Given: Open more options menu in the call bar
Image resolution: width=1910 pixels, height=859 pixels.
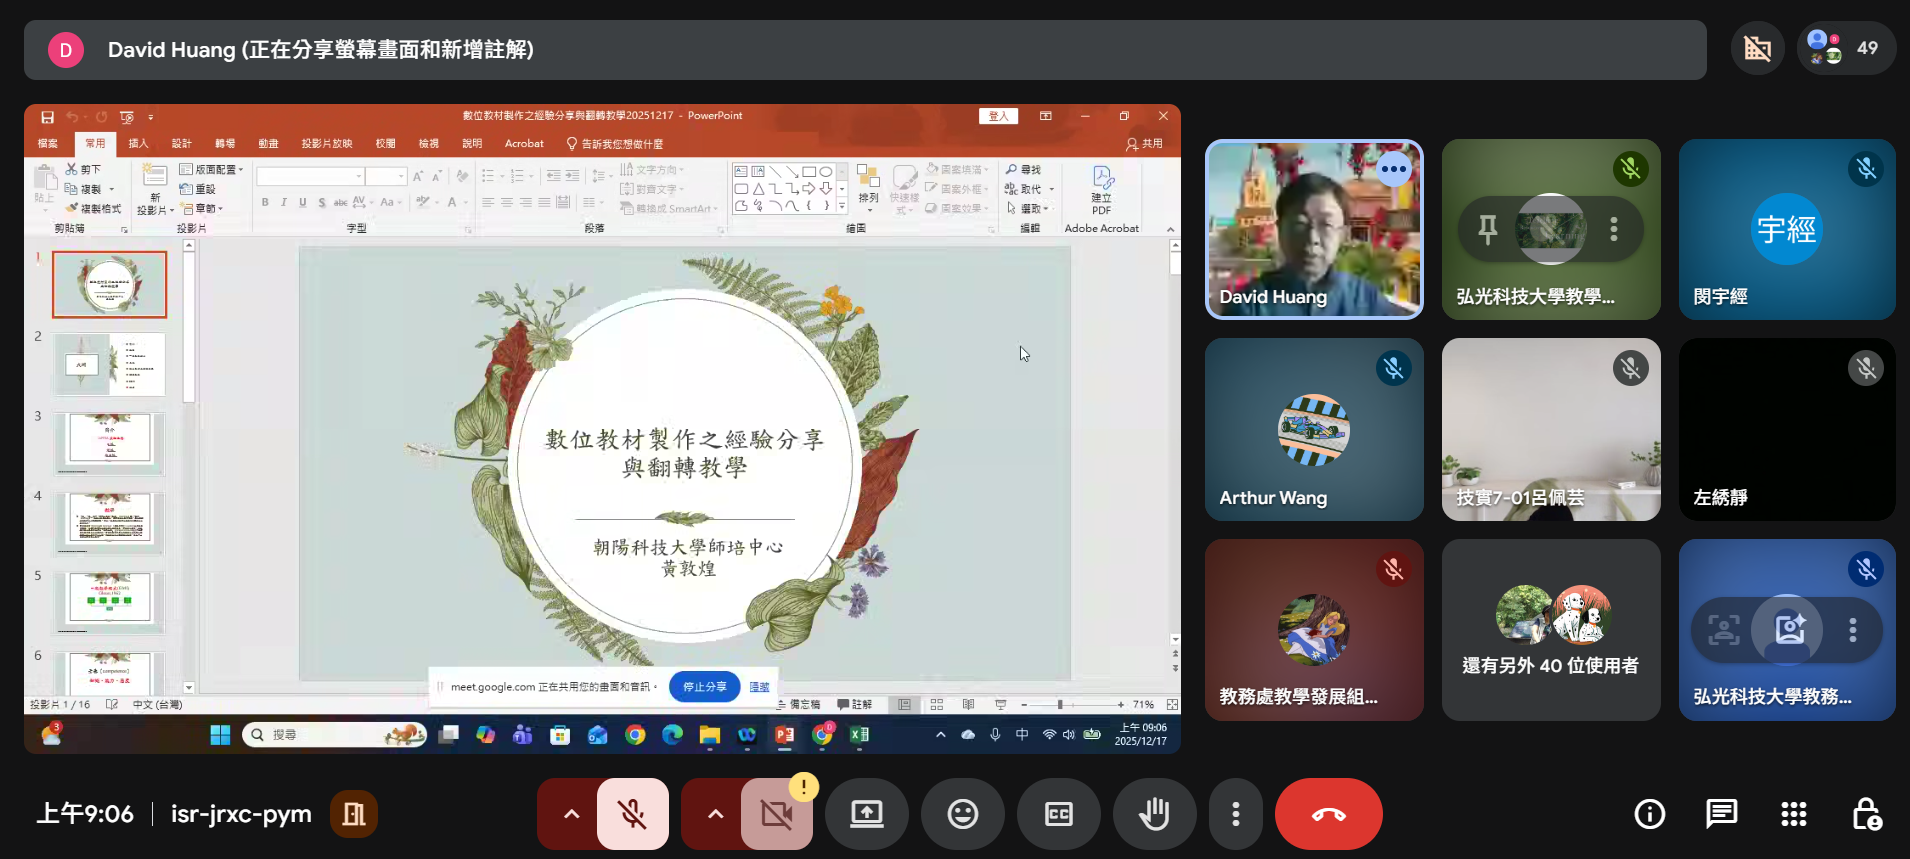Looking at the screenshot, I should [1236, 814].
